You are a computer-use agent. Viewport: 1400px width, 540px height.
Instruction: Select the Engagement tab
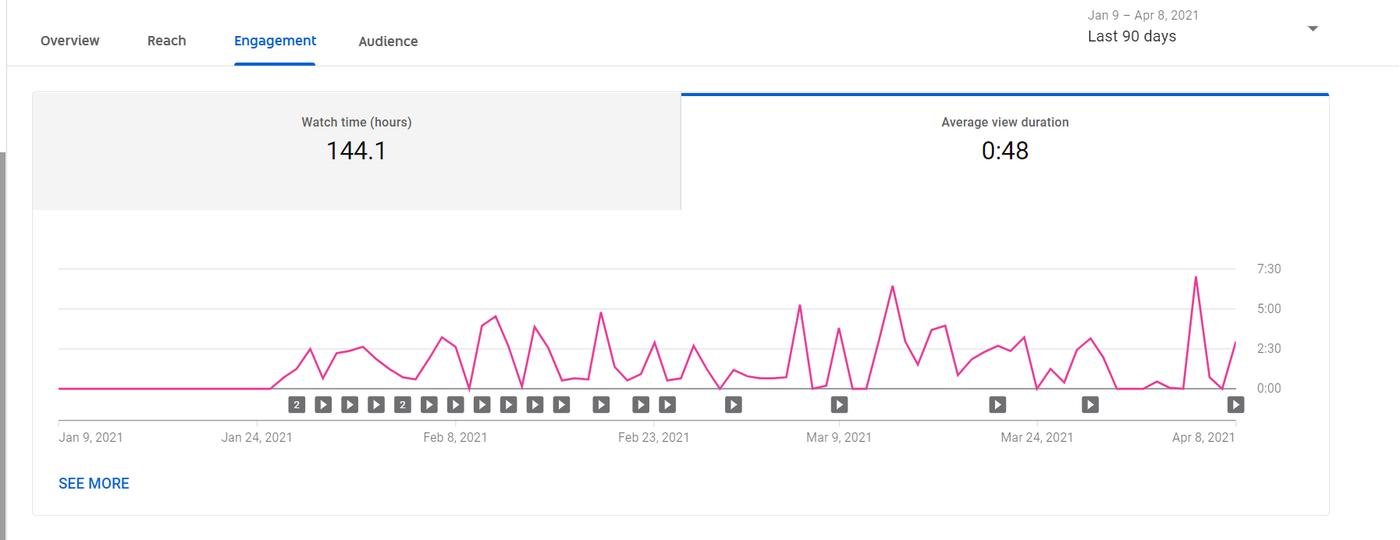(275, 41)
